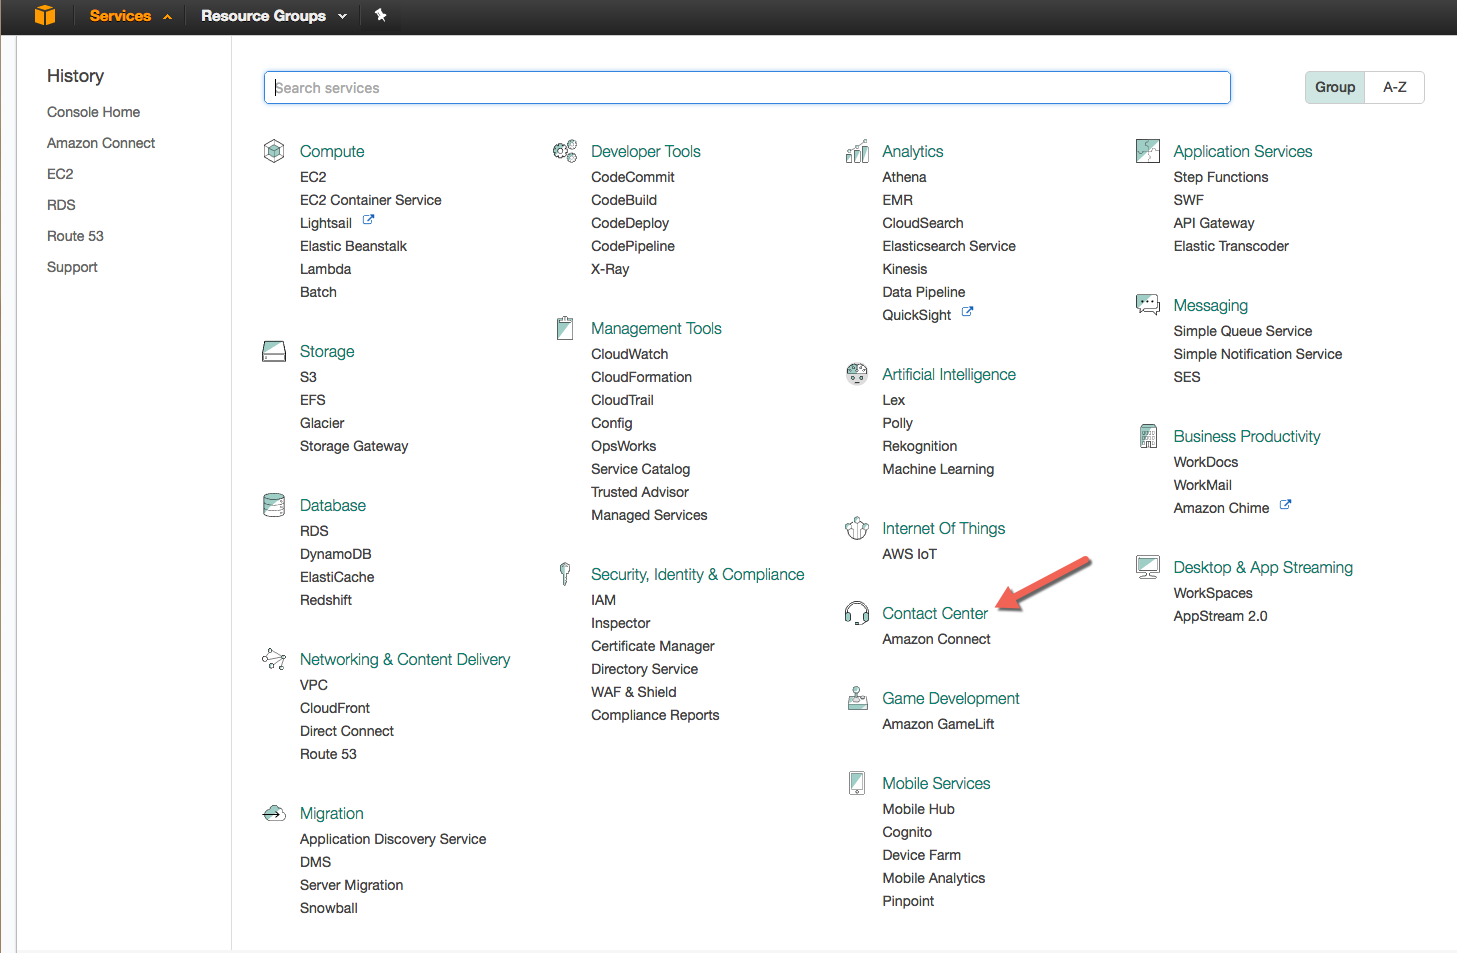Click the Storage category icon

pyautogui.click(x=274, y=351)
